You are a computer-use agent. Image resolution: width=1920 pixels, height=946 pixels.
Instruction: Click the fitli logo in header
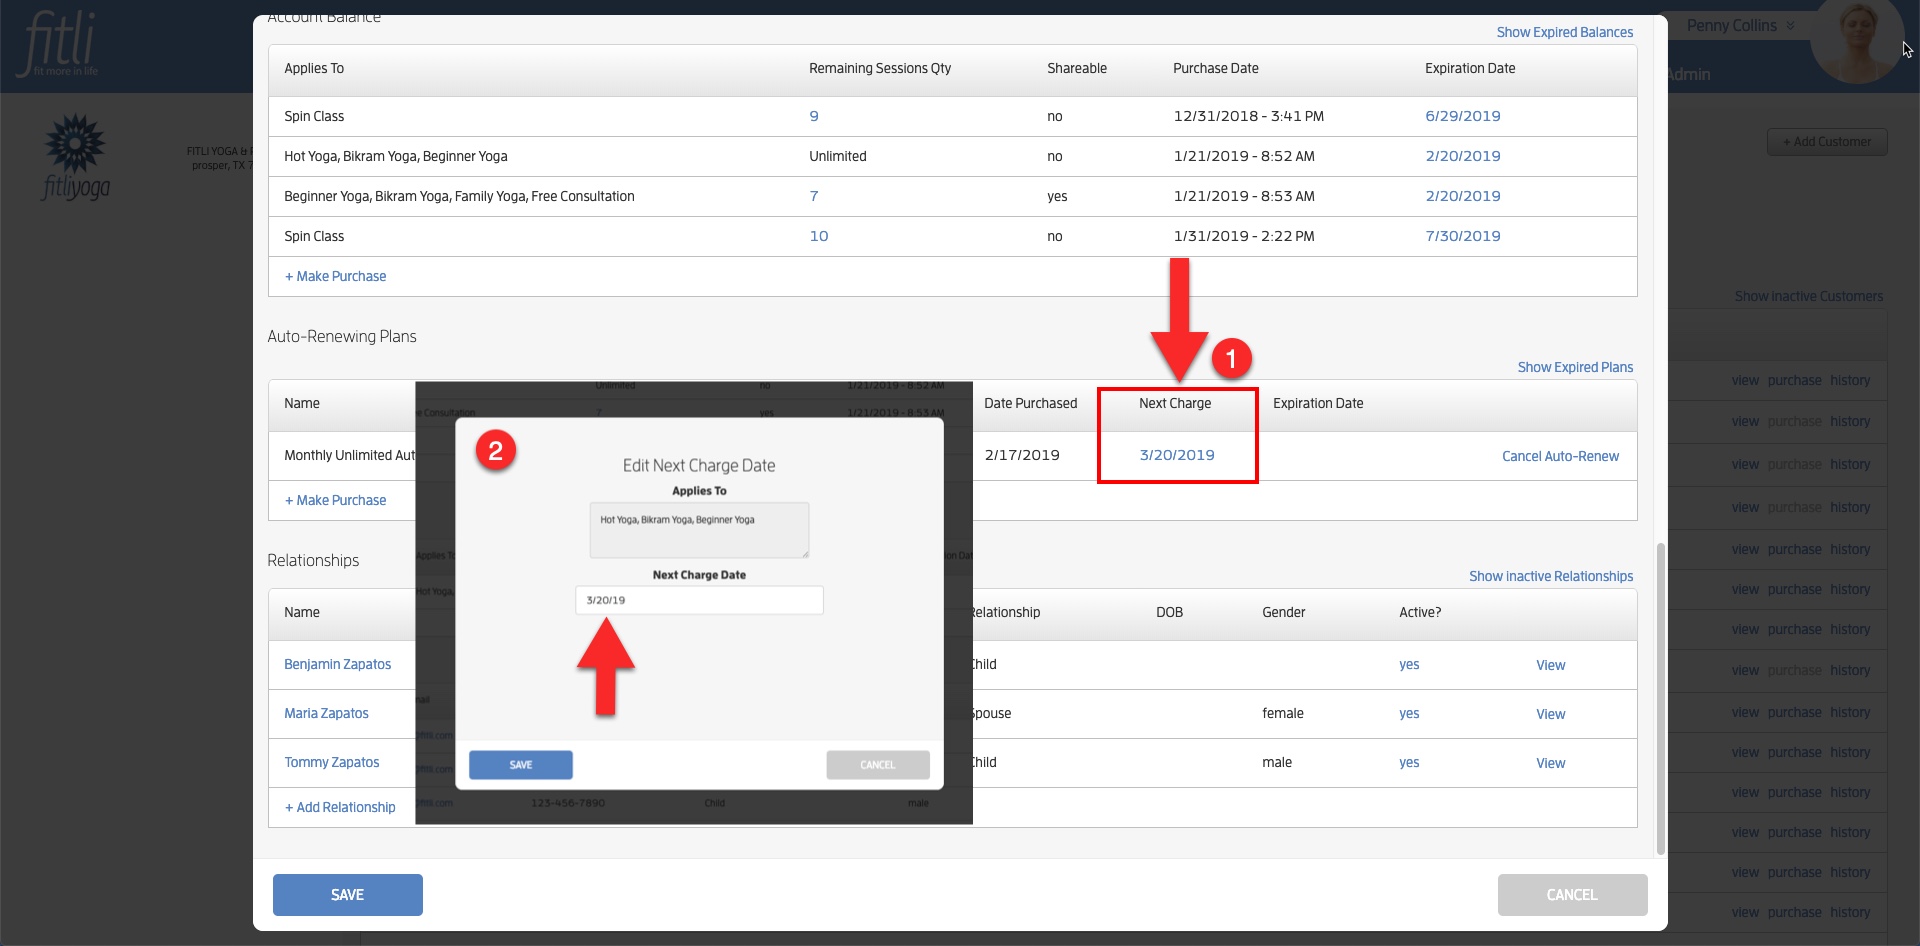(x=60, y=44)
